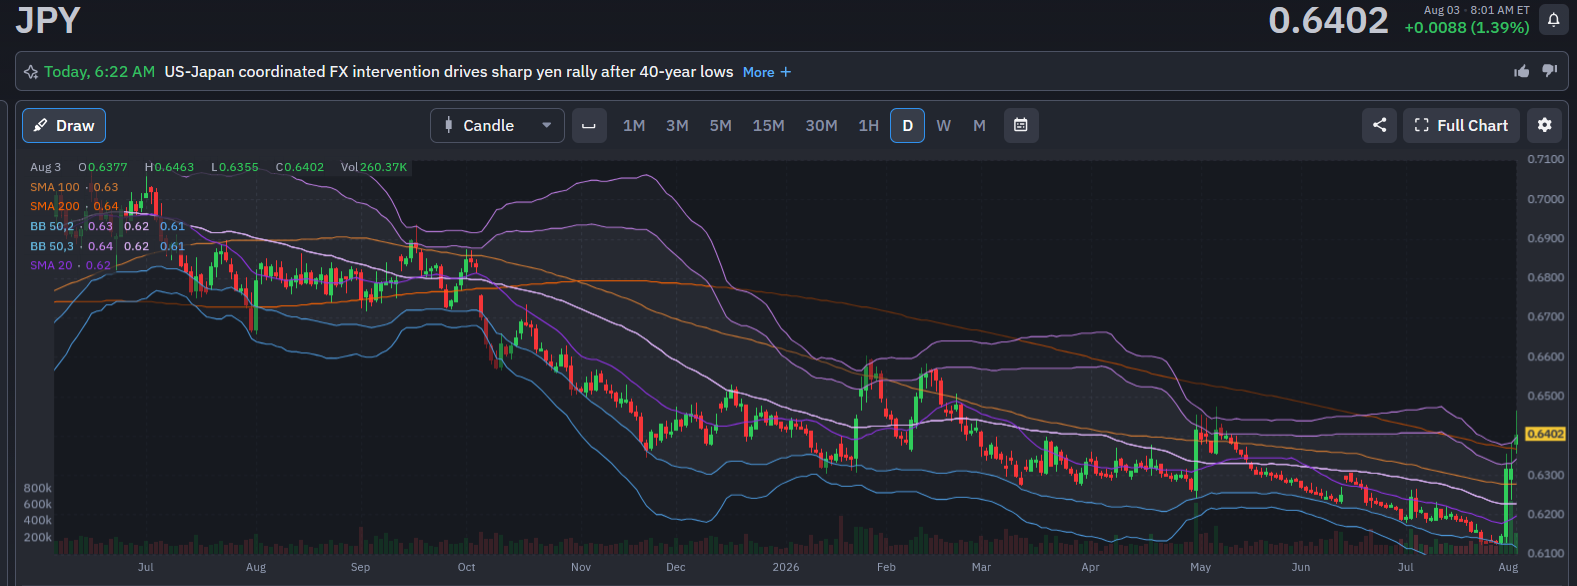Select the 5M interval
This screenshot has width=1577, height=586.
point(721,125)
